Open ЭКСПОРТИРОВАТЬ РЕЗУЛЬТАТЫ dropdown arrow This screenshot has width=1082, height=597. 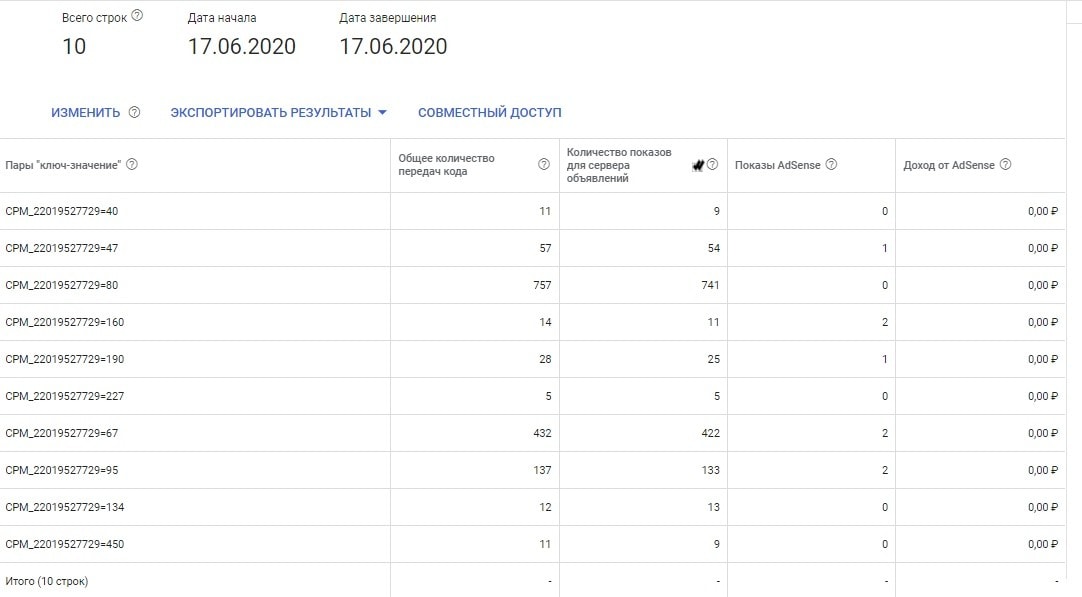(x=382, y=113)
